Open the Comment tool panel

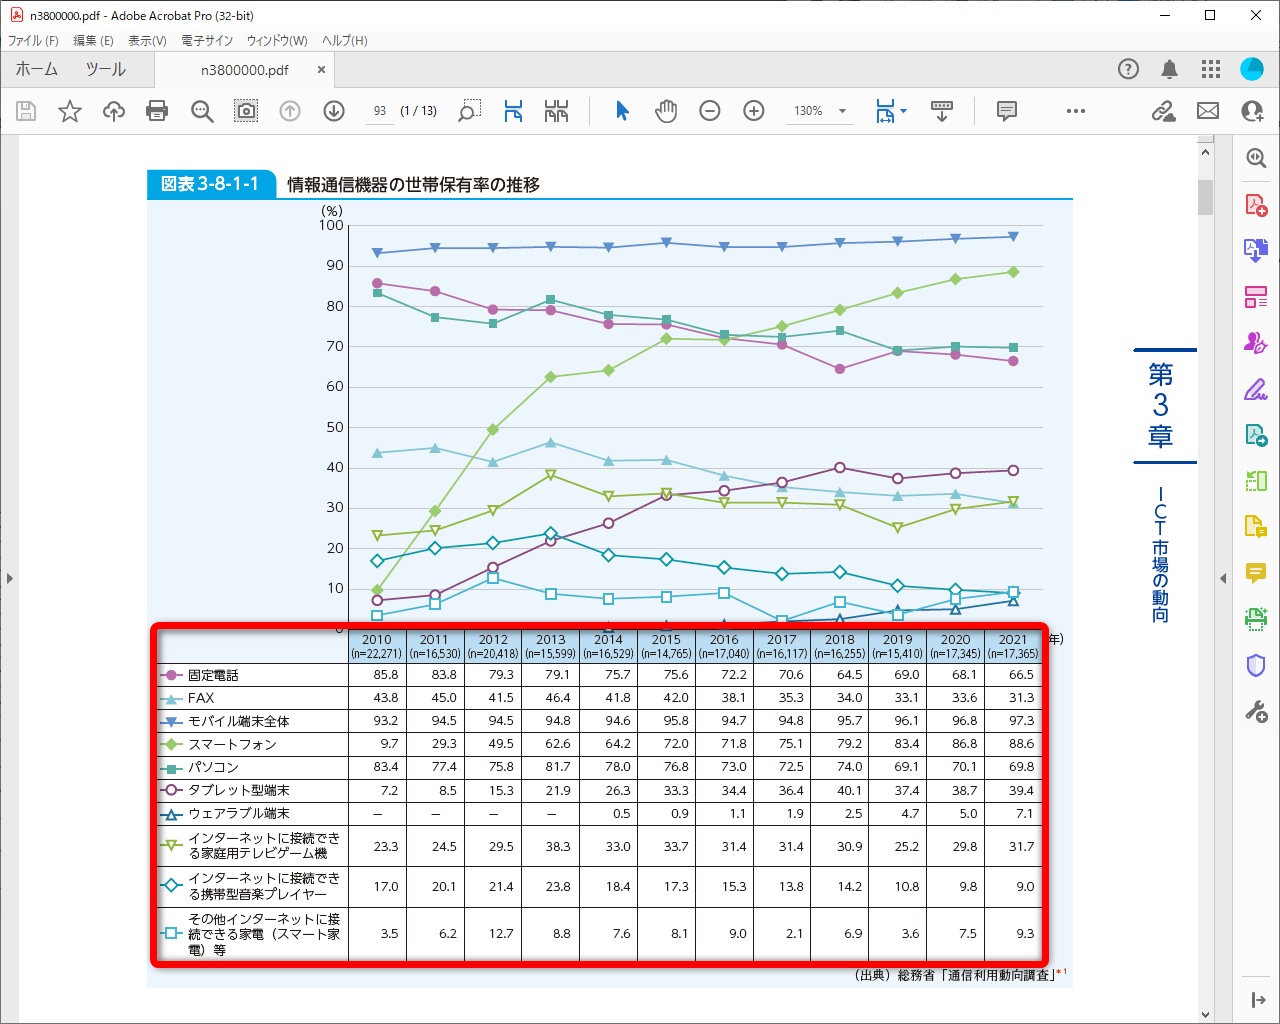click(x=1005, y=111)
